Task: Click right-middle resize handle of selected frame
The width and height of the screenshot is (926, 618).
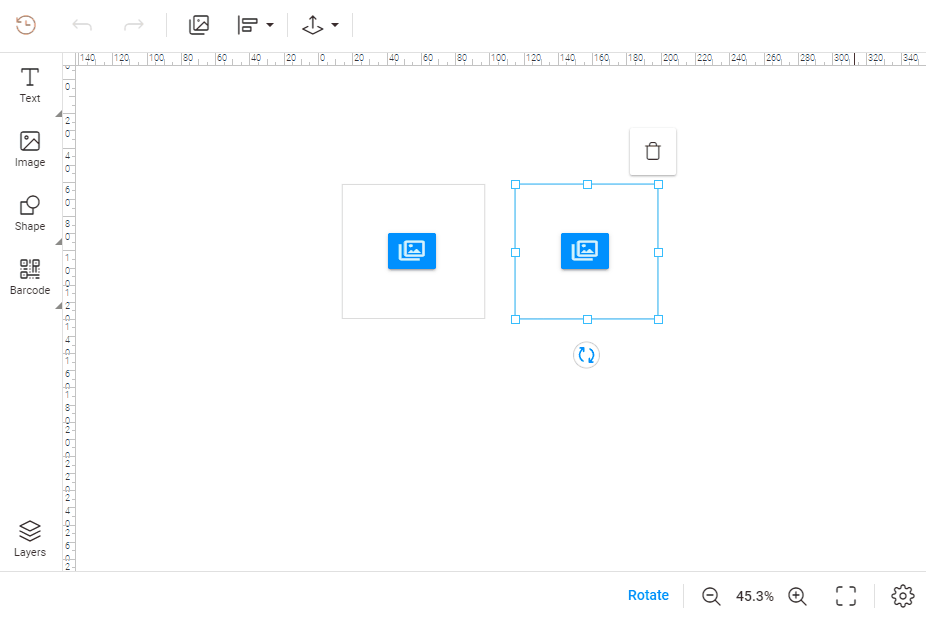Action: coord(658,252)
